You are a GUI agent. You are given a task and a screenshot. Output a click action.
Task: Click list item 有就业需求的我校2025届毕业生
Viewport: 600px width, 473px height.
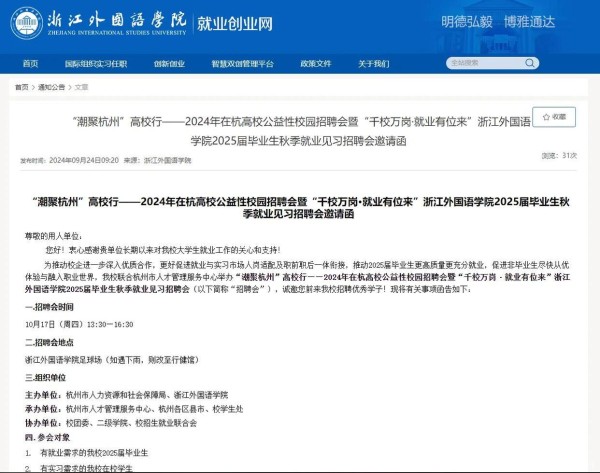(94, 453)
